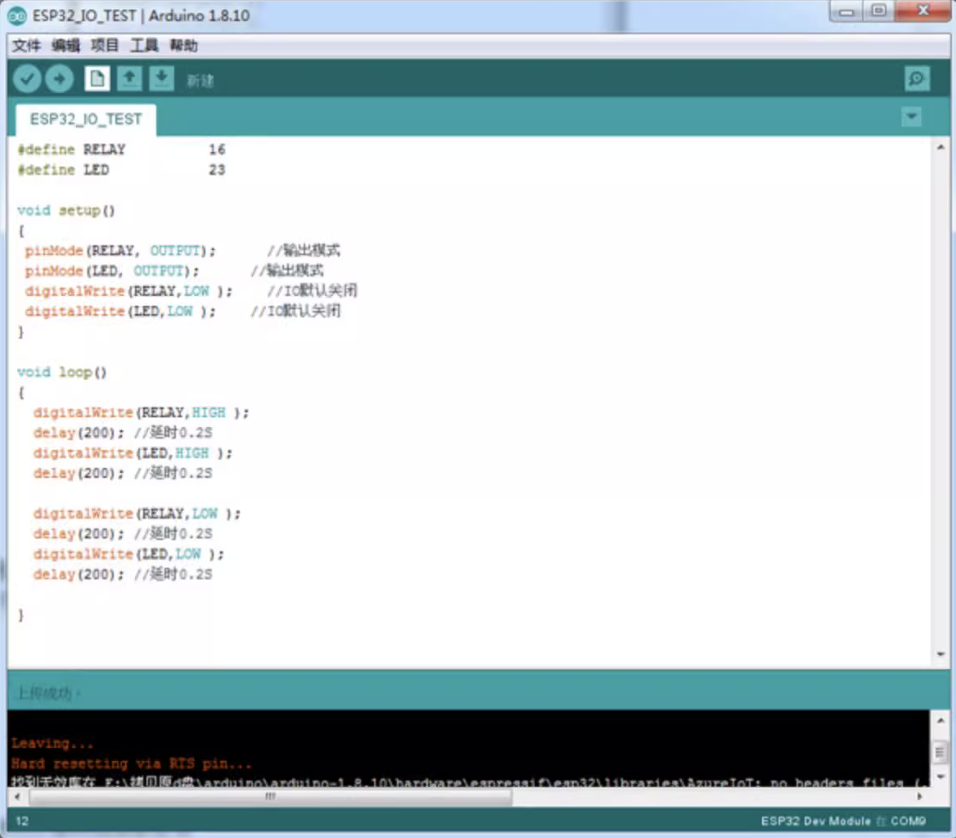This screenshot has width=956, height=838.
Task: Expand the tab options dropdown arrow
Action: pyautogui.click(x=911, y=117)
